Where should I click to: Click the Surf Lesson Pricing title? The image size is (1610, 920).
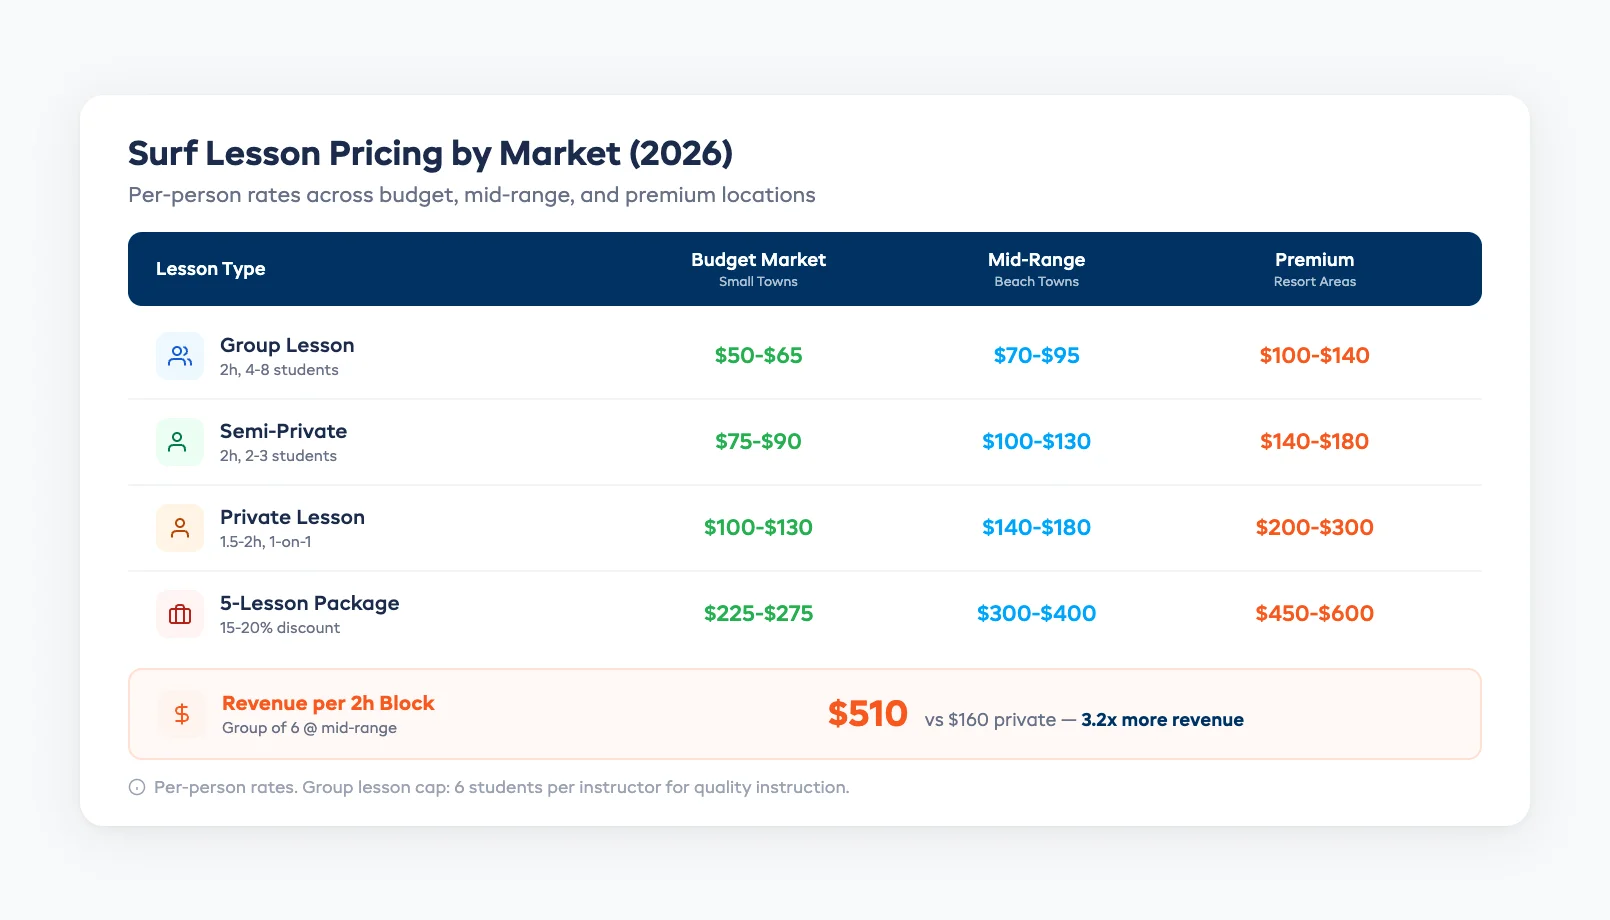click(x=430, y=153)
